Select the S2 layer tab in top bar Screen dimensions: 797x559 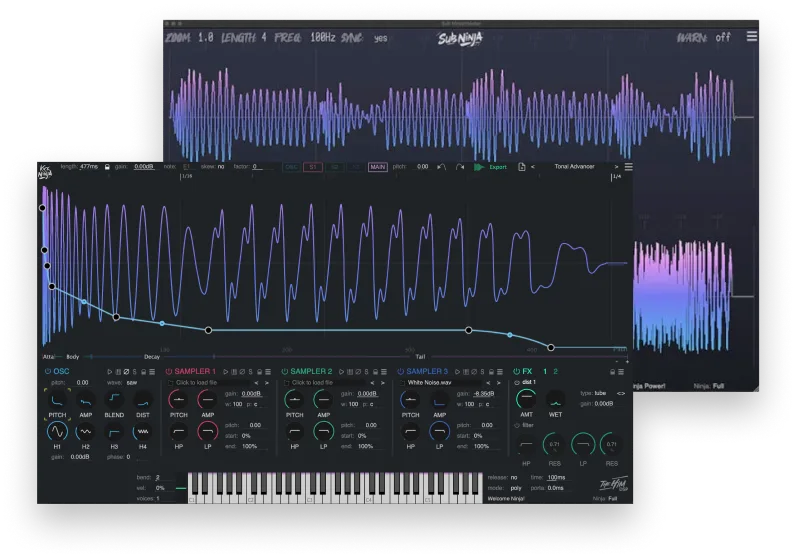click(x=334, y=167)
